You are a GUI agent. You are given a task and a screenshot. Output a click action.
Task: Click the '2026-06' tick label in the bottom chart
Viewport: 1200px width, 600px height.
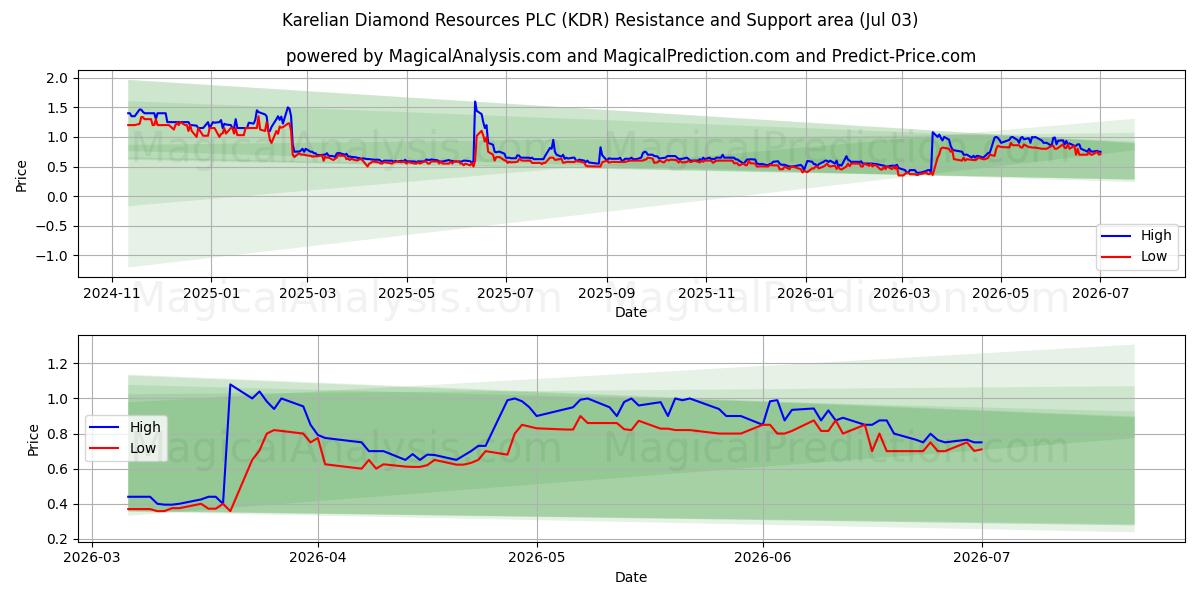coord(763,558)
